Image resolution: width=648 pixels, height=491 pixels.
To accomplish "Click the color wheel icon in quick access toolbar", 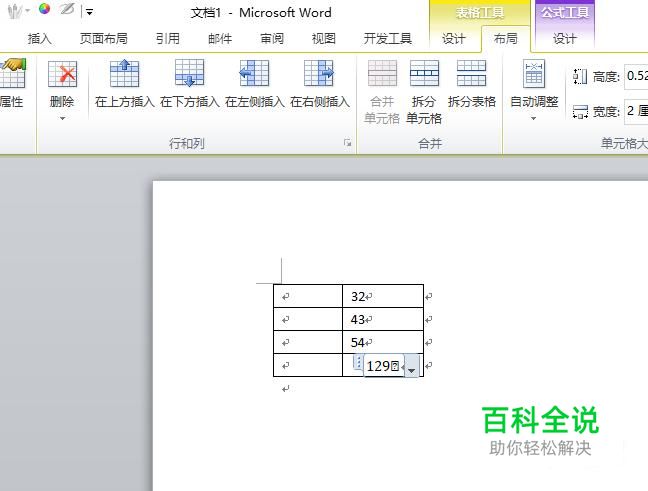I will (44, 9).
